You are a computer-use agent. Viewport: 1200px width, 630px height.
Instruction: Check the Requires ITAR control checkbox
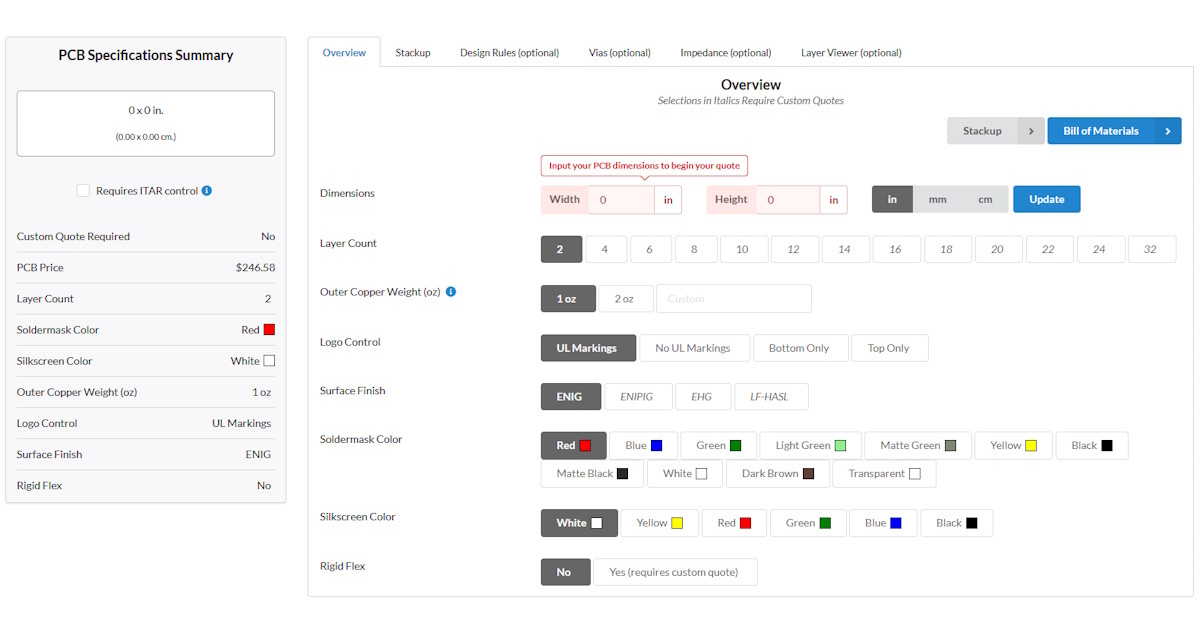click(x=83, y=190)
